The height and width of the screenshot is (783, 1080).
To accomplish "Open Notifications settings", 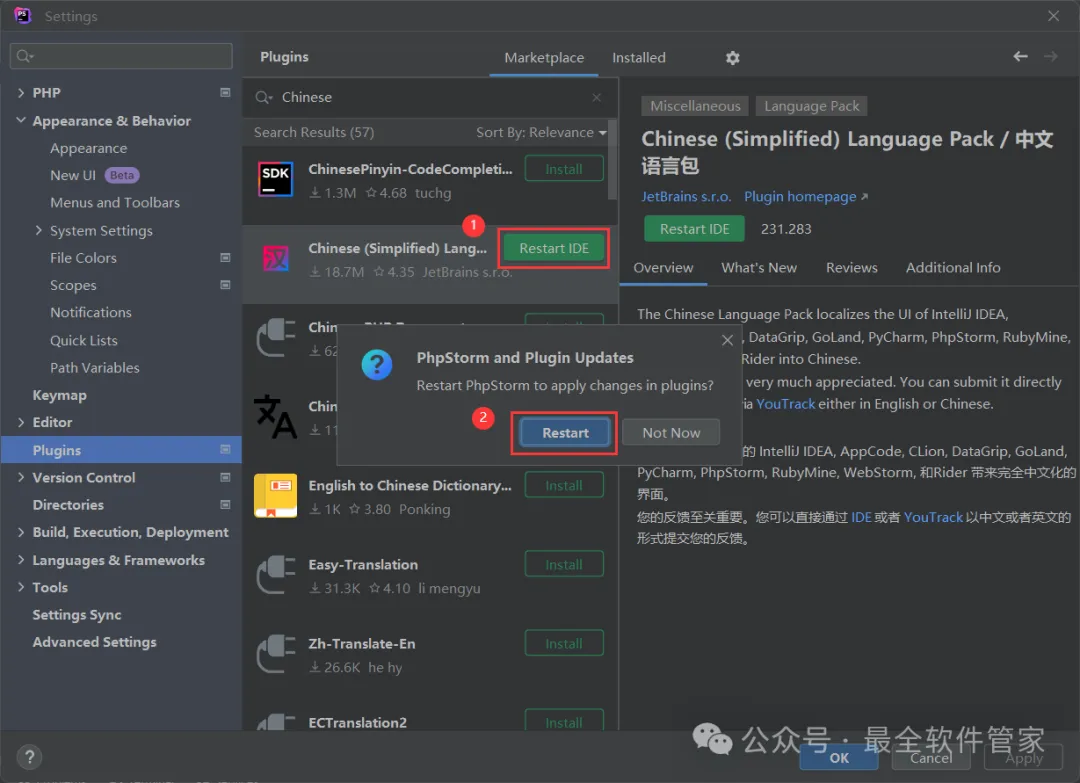I will [90, 312].
